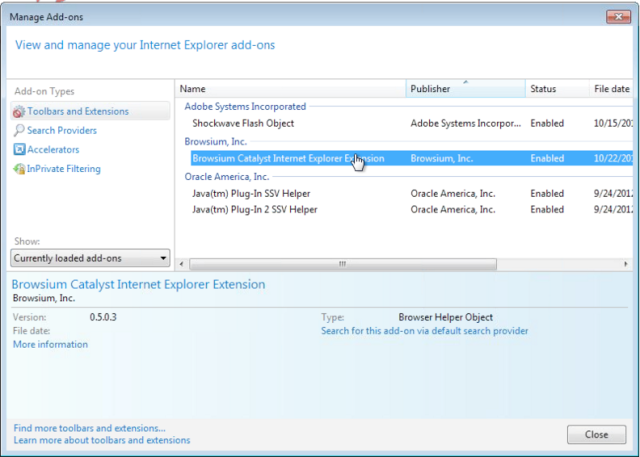Open Find more toolbars and extensions link
The width and height of the screenshot is (640, 457).
pyautogui.click(x=89, y=428)
